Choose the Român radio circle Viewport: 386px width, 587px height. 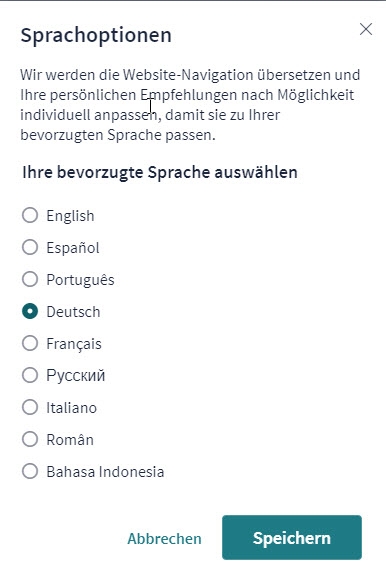click(30, 439)
